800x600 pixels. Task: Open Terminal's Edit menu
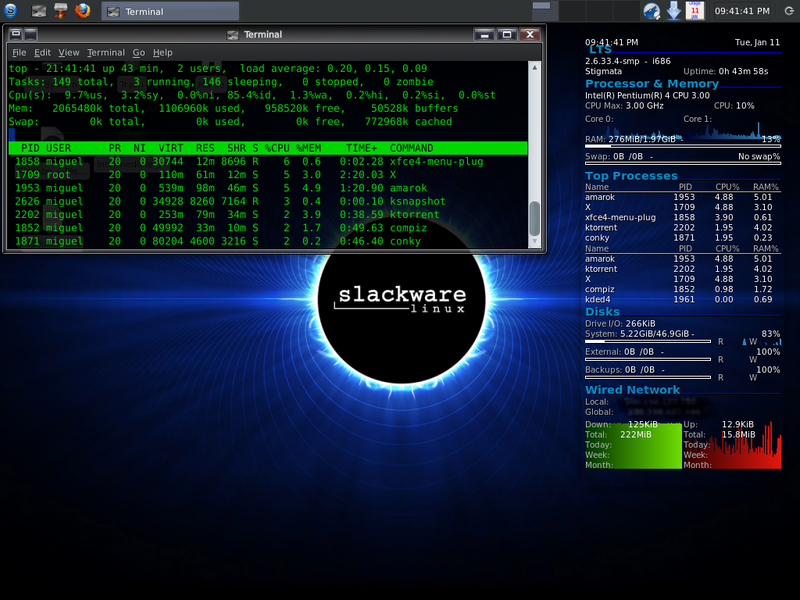[43, 52]
